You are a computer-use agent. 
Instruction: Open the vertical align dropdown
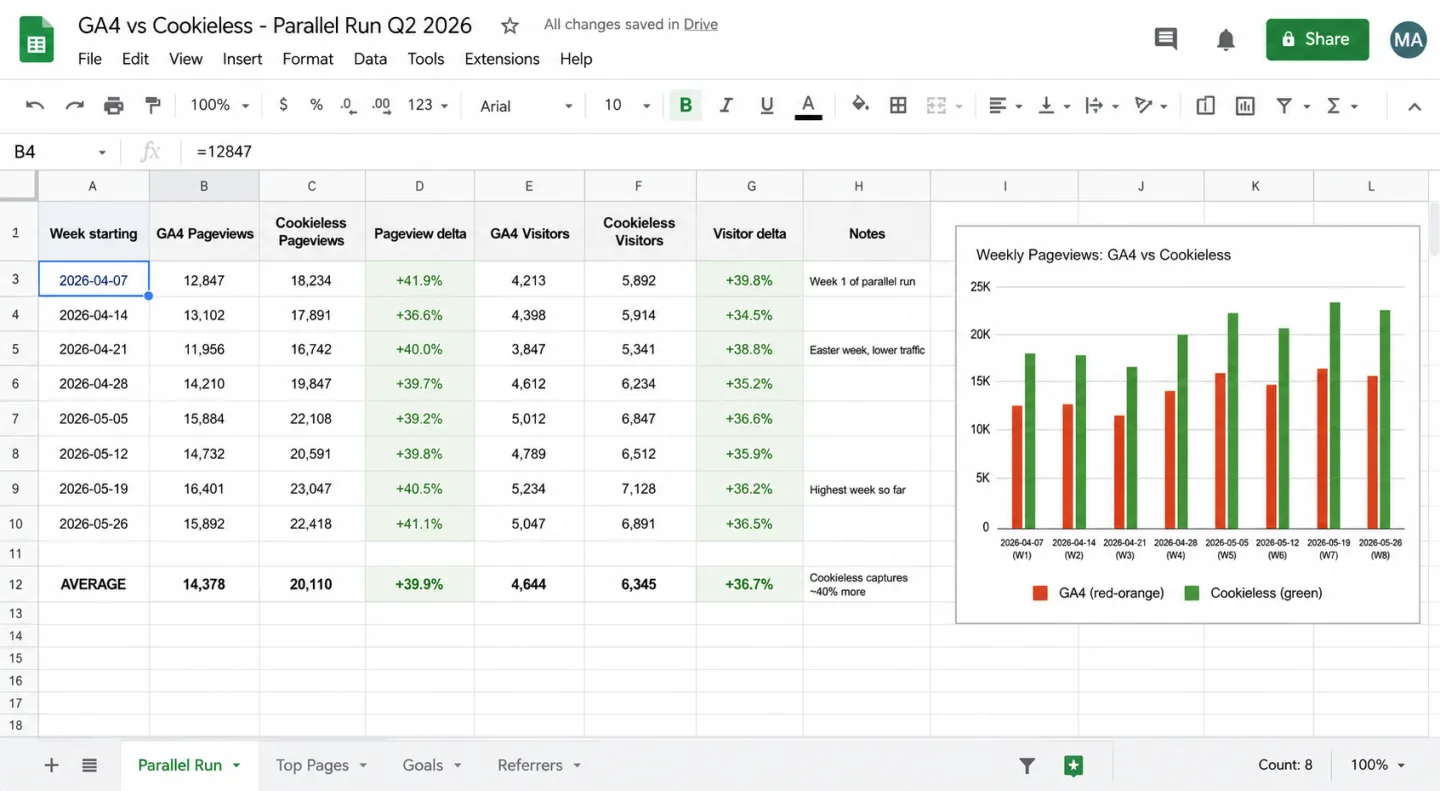[x=1054, y=105]
